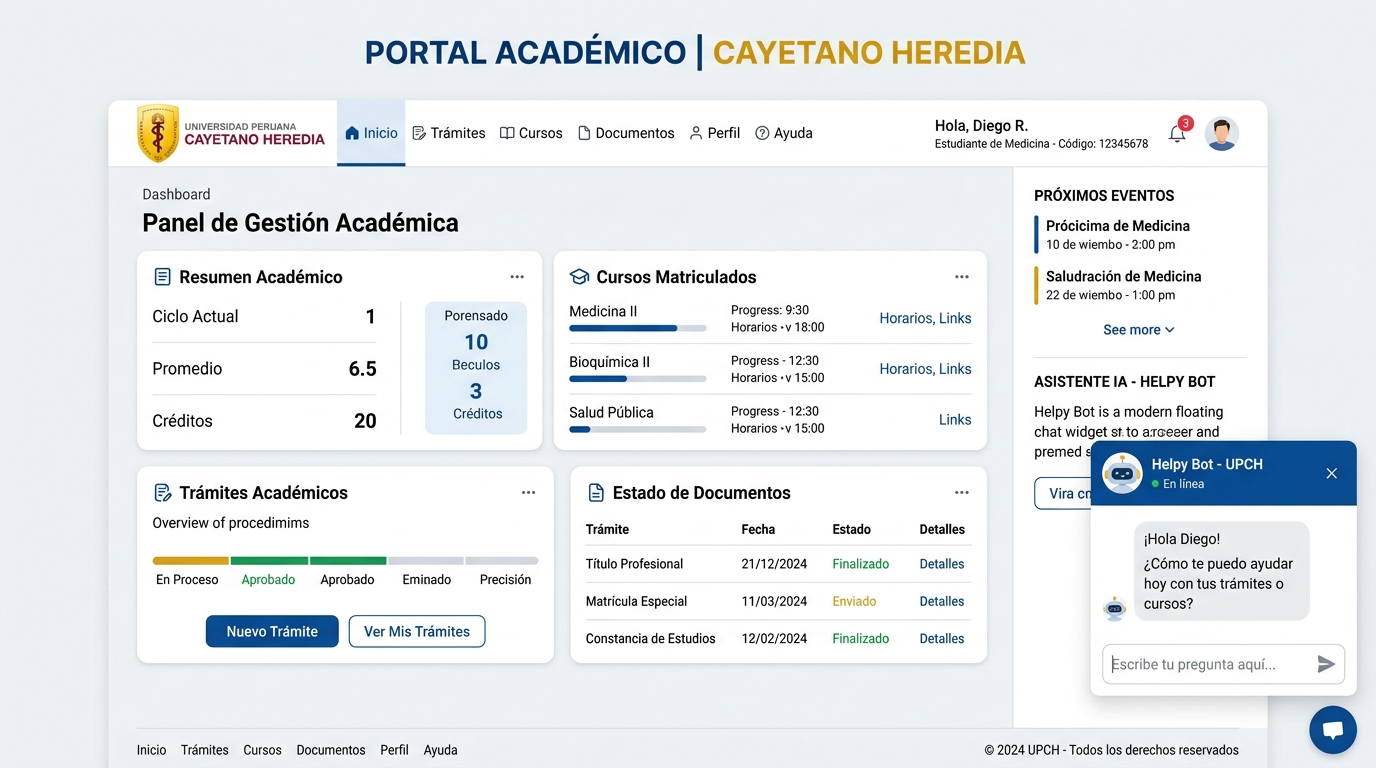
Task: Open the Trámites navigation tab
Action: click(x=449, y=133)
